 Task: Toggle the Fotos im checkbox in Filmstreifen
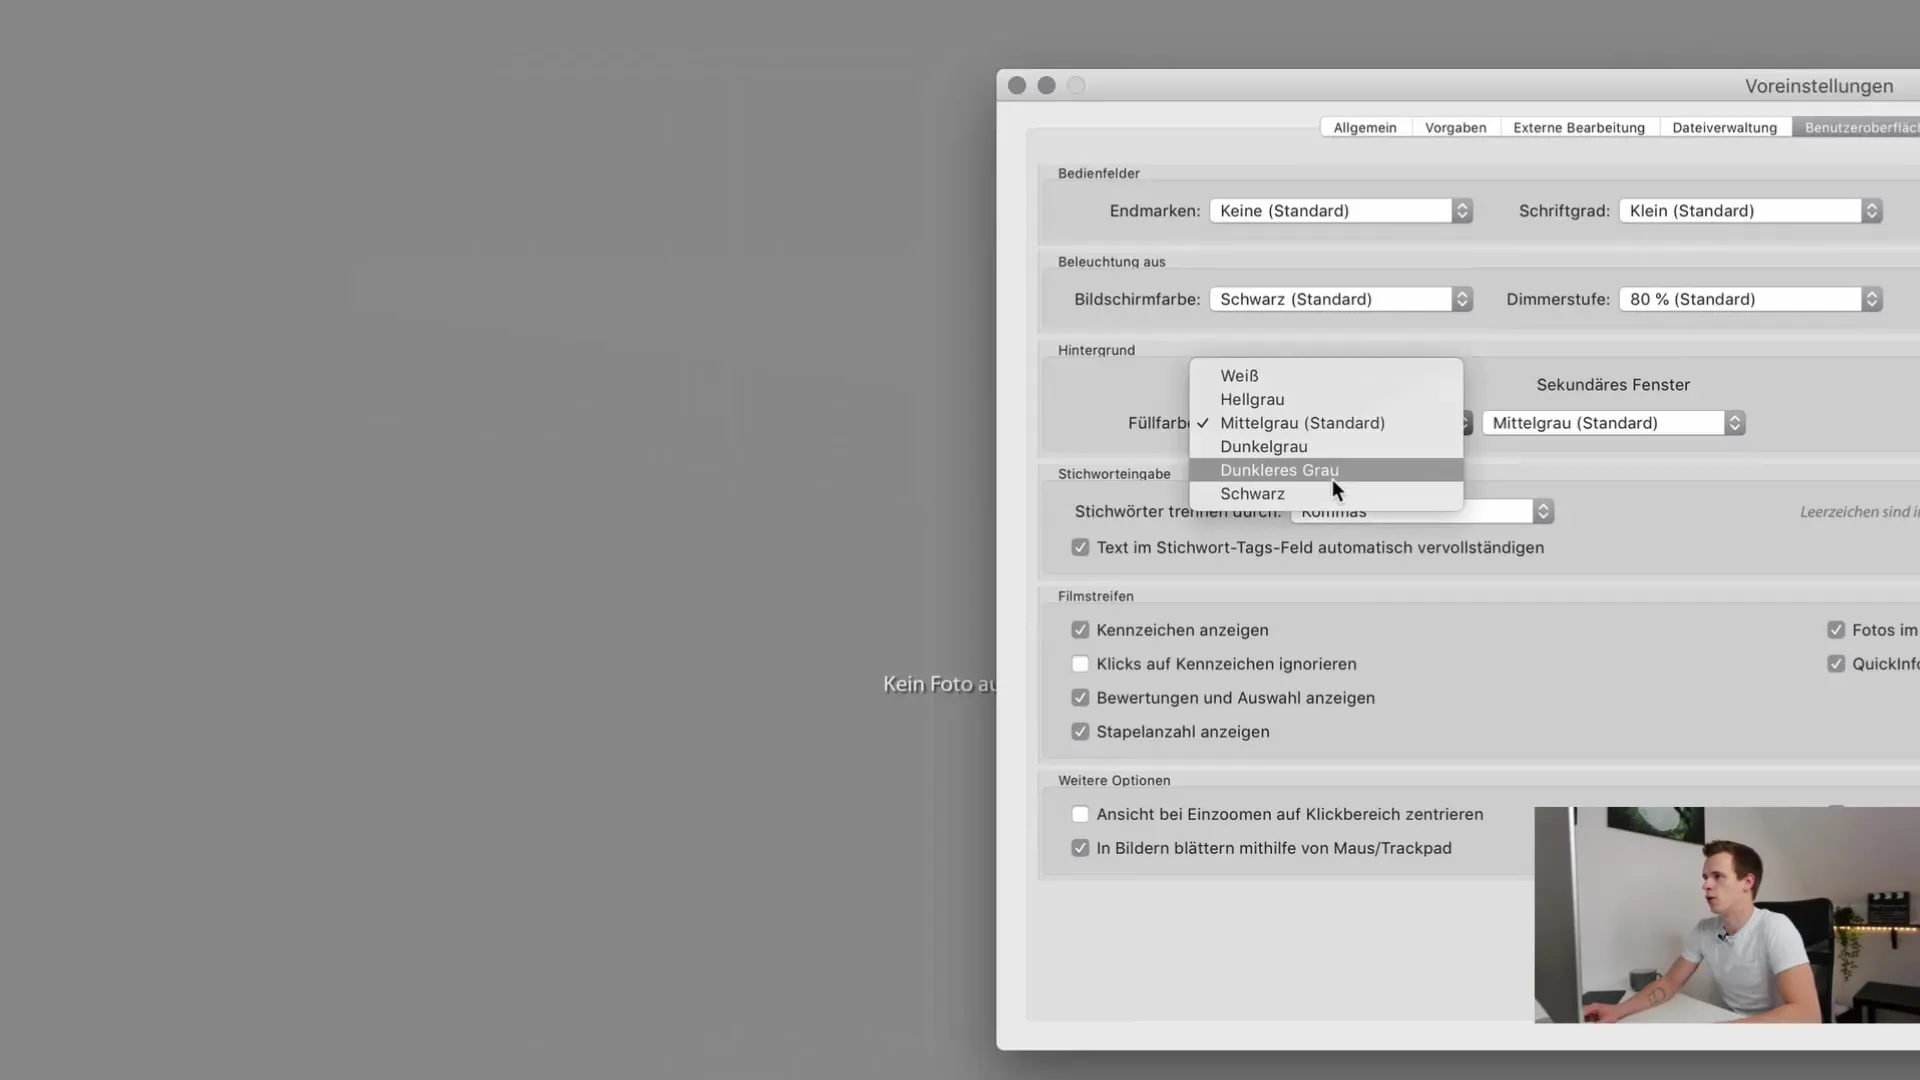tap(1836, 630)
